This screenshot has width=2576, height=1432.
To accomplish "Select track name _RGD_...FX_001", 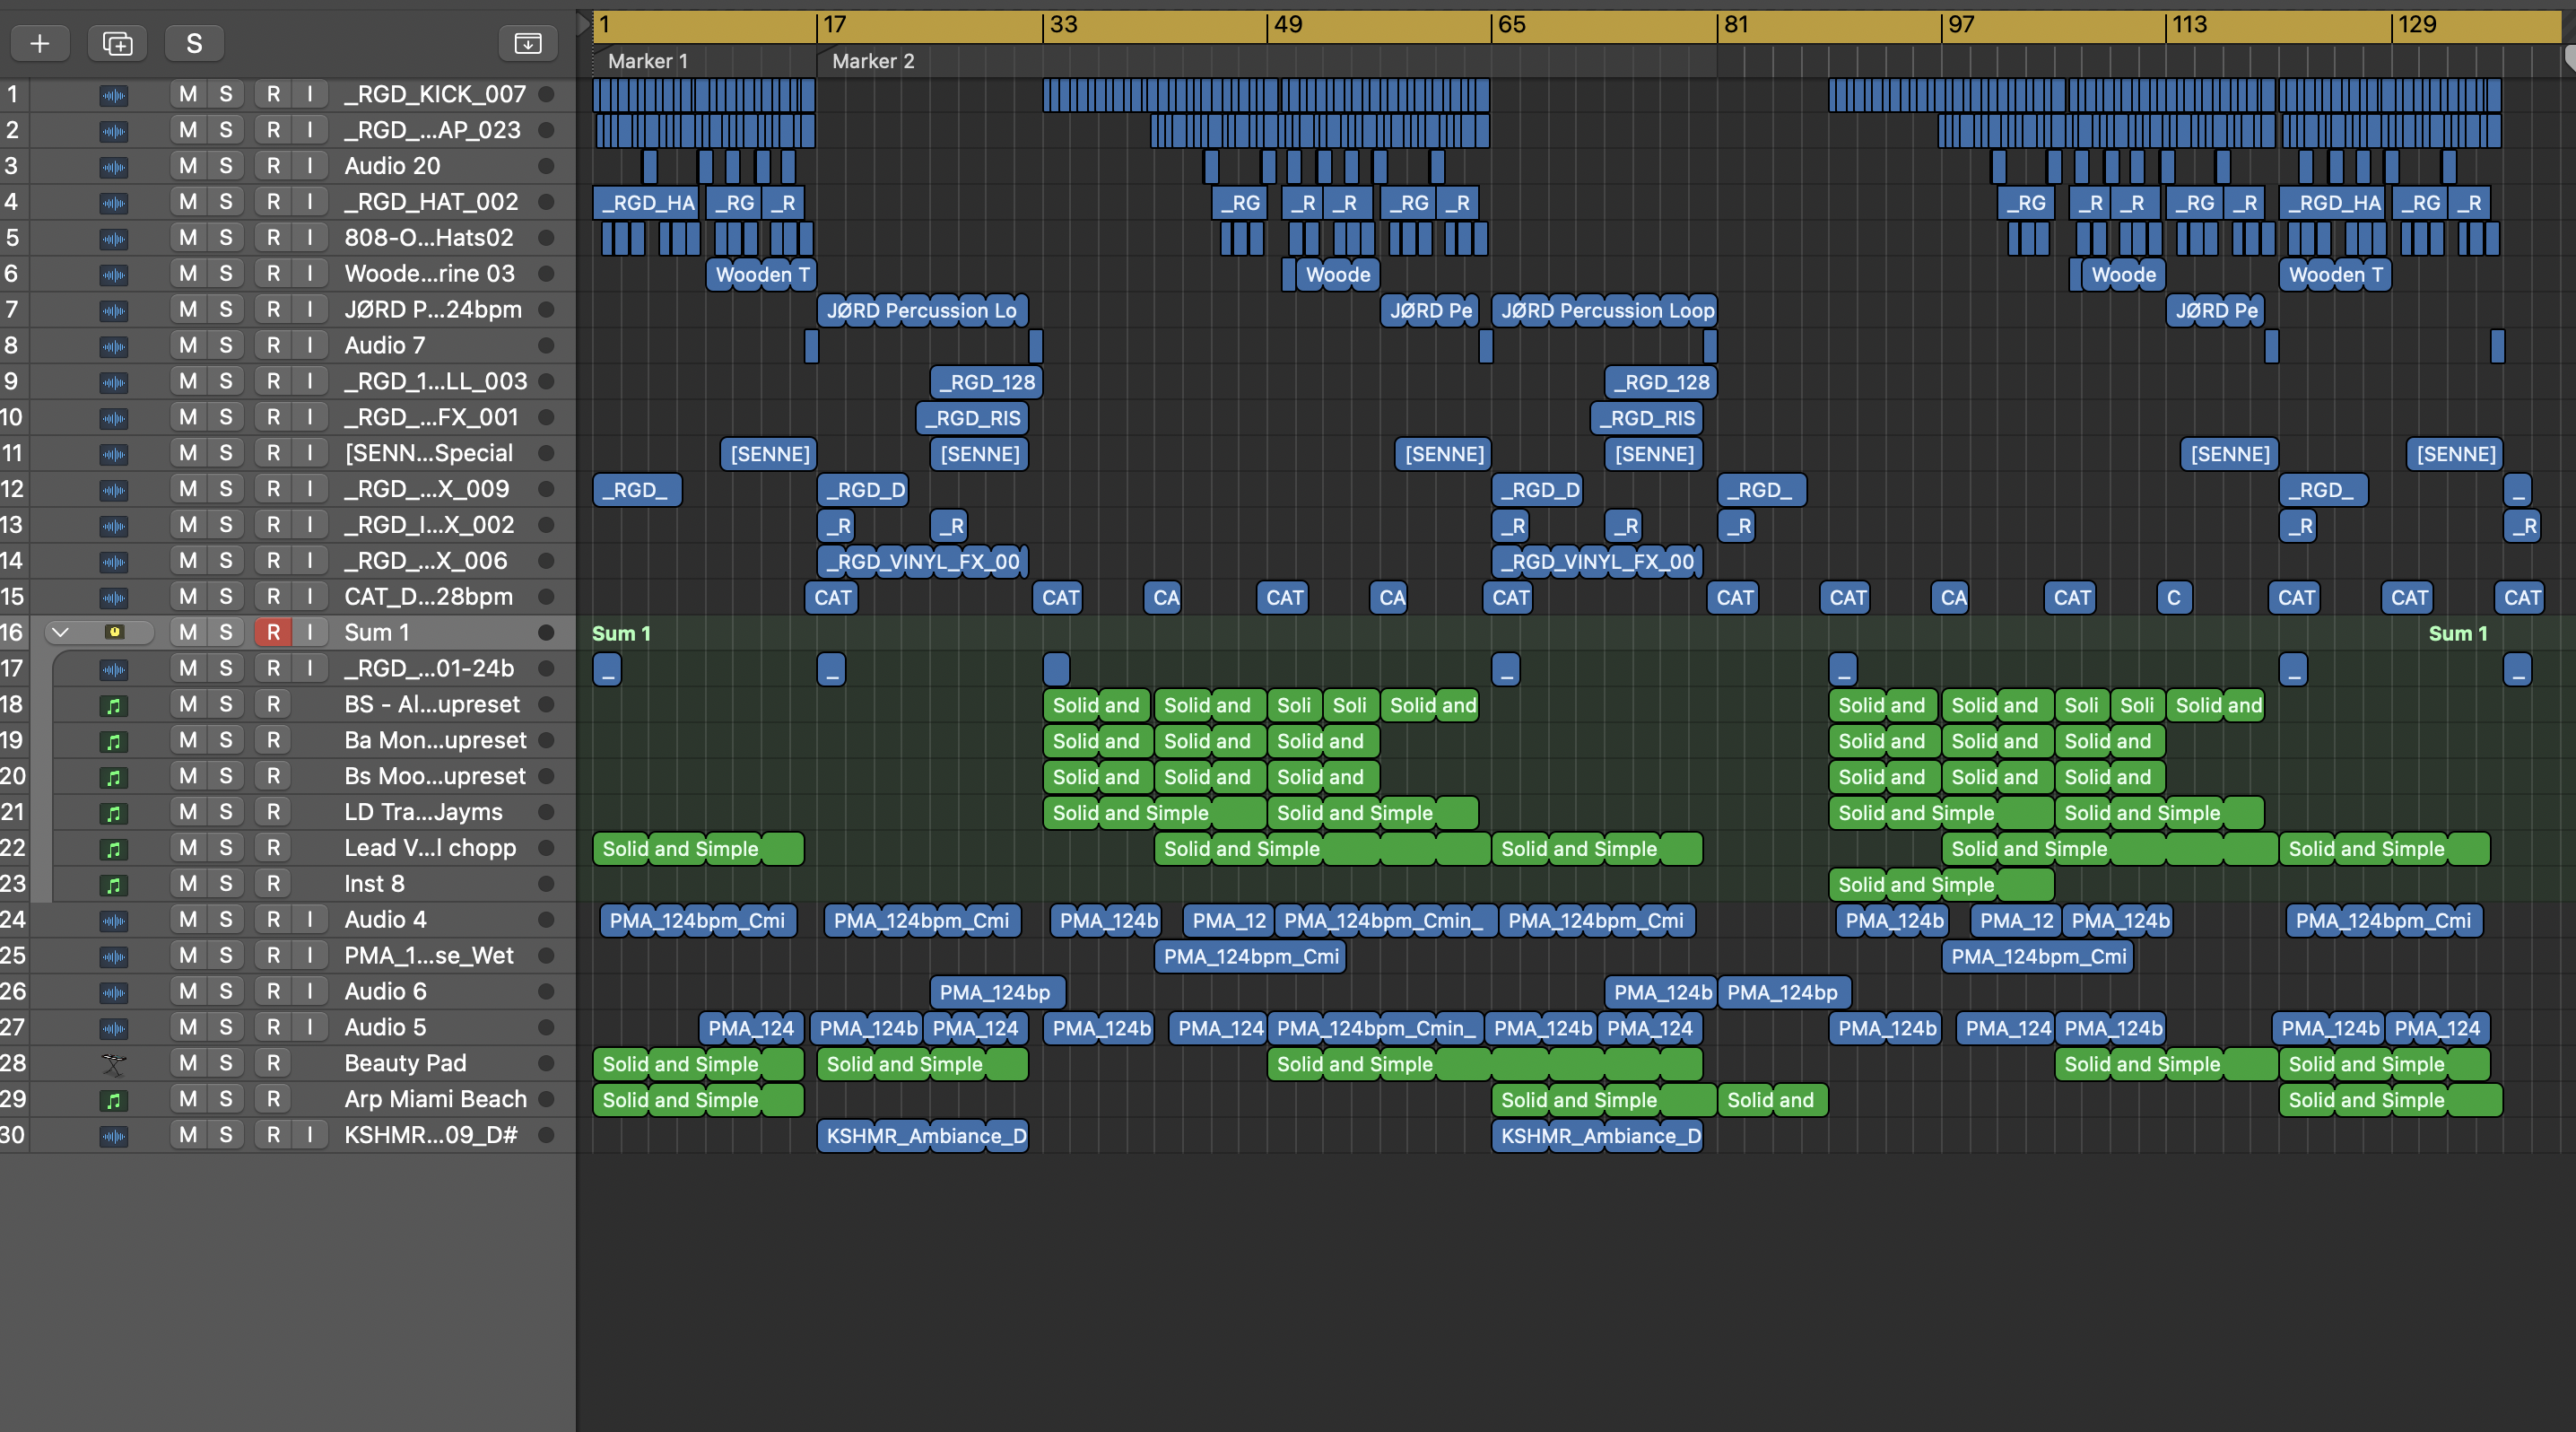I will [431, 417].
